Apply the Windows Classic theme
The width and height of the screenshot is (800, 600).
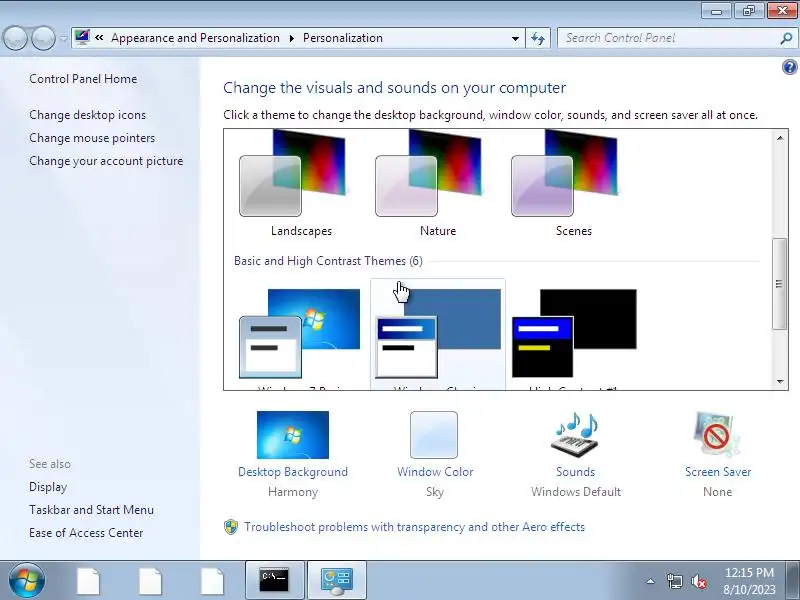point(438,334)
